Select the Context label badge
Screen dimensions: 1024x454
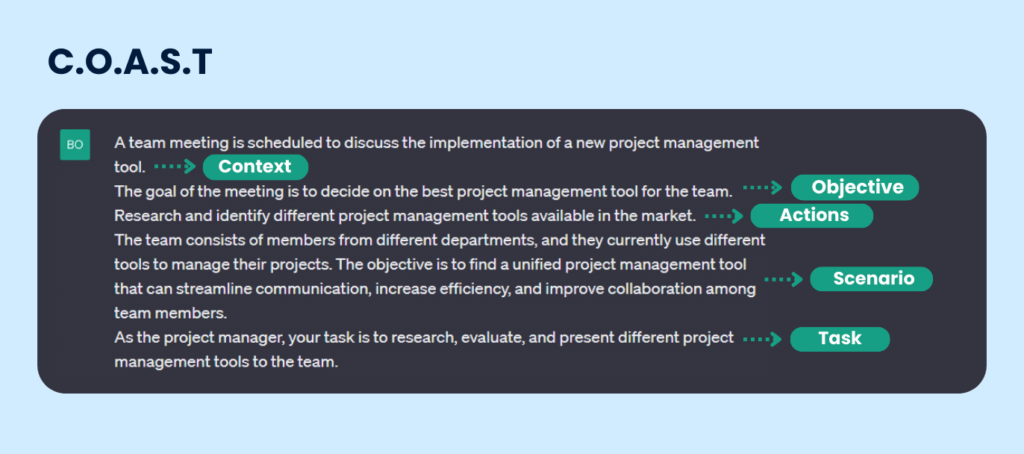255,167
